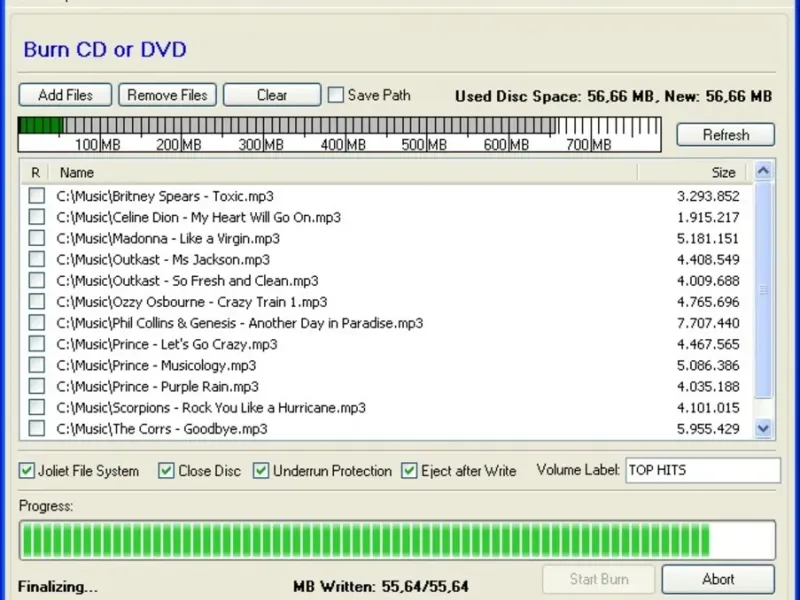
Task: Tick the checkbox for The Corrs - Goodbye.mp3
Action: (x=37, y=429)
